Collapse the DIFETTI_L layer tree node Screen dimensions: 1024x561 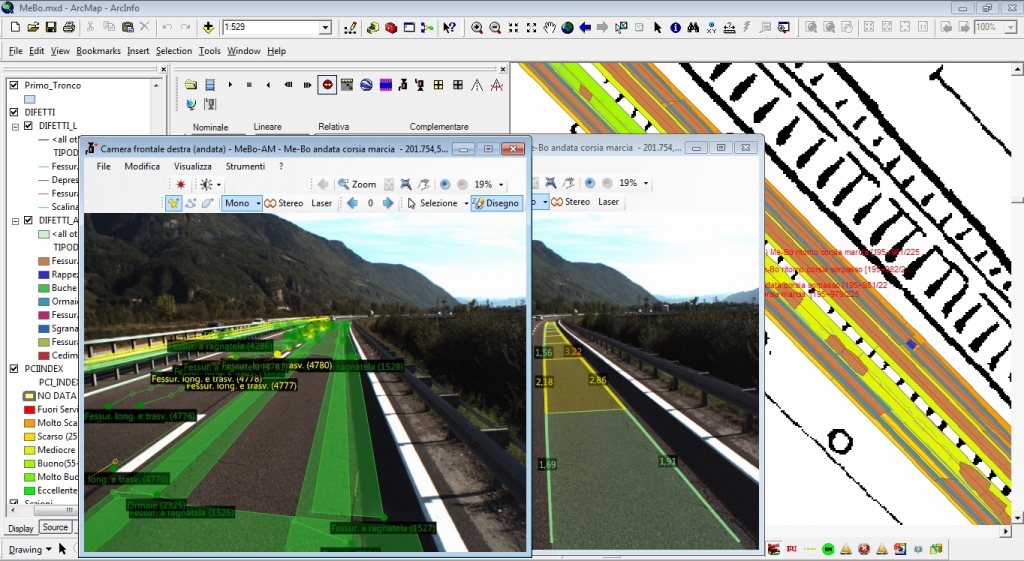15,126
